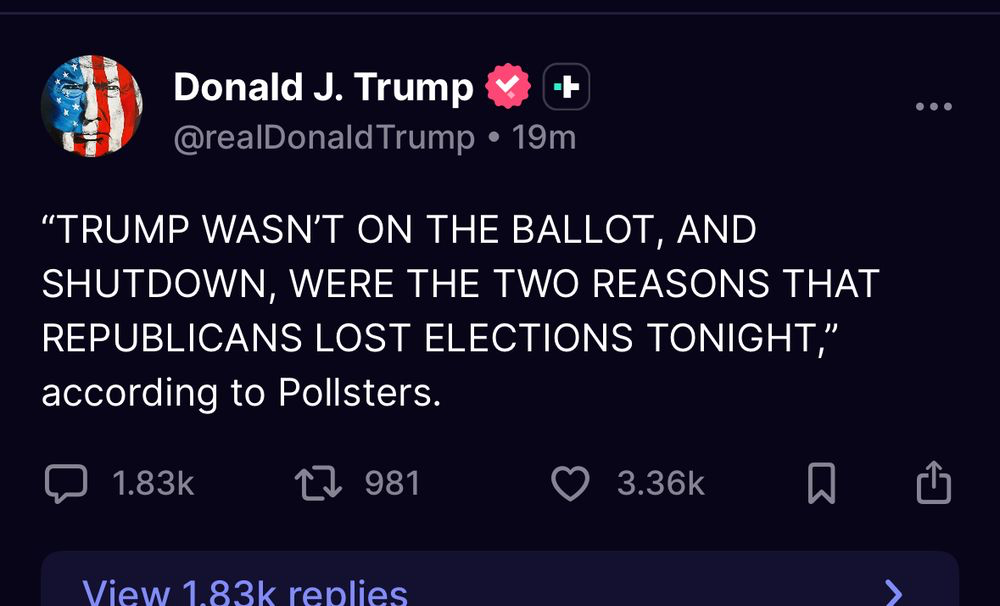Click the share icon on the post
This screenshot has height=606, width=1000.
934,482
